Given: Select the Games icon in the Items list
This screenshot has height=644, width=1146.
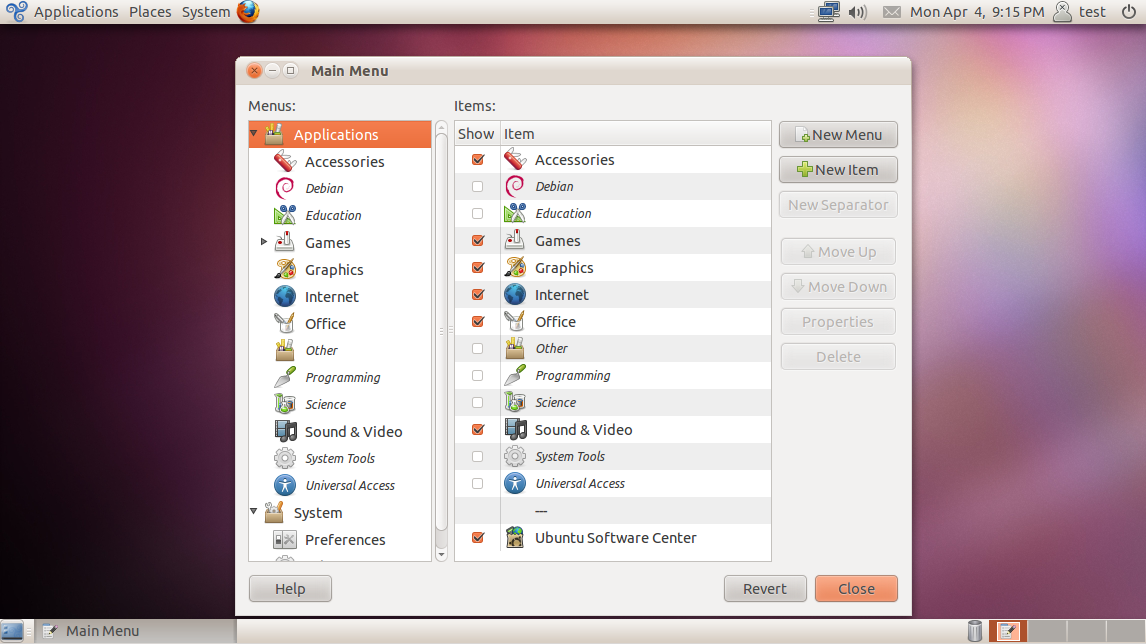Looking at the screenshot, I should point(515,239).
